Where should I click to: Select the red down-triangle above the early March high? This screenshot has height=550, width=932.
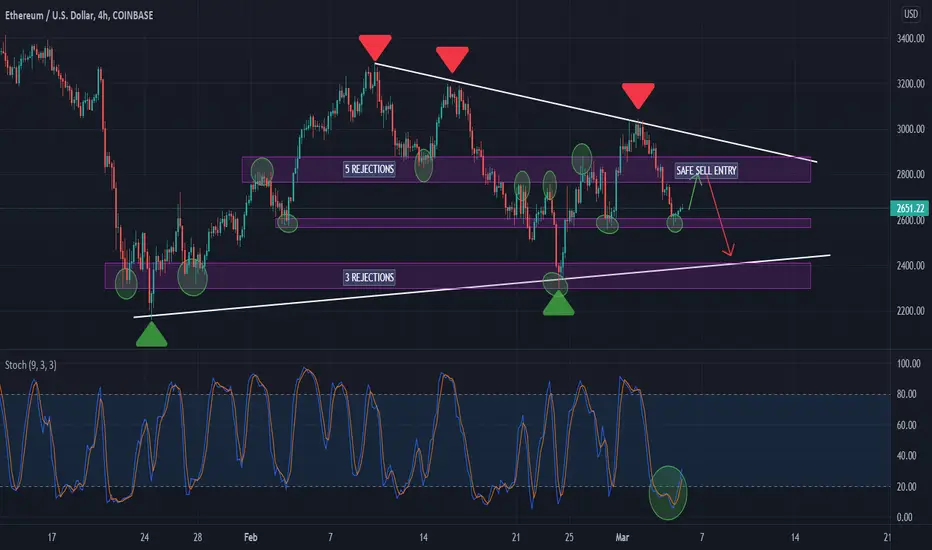(x=638, y=96)
